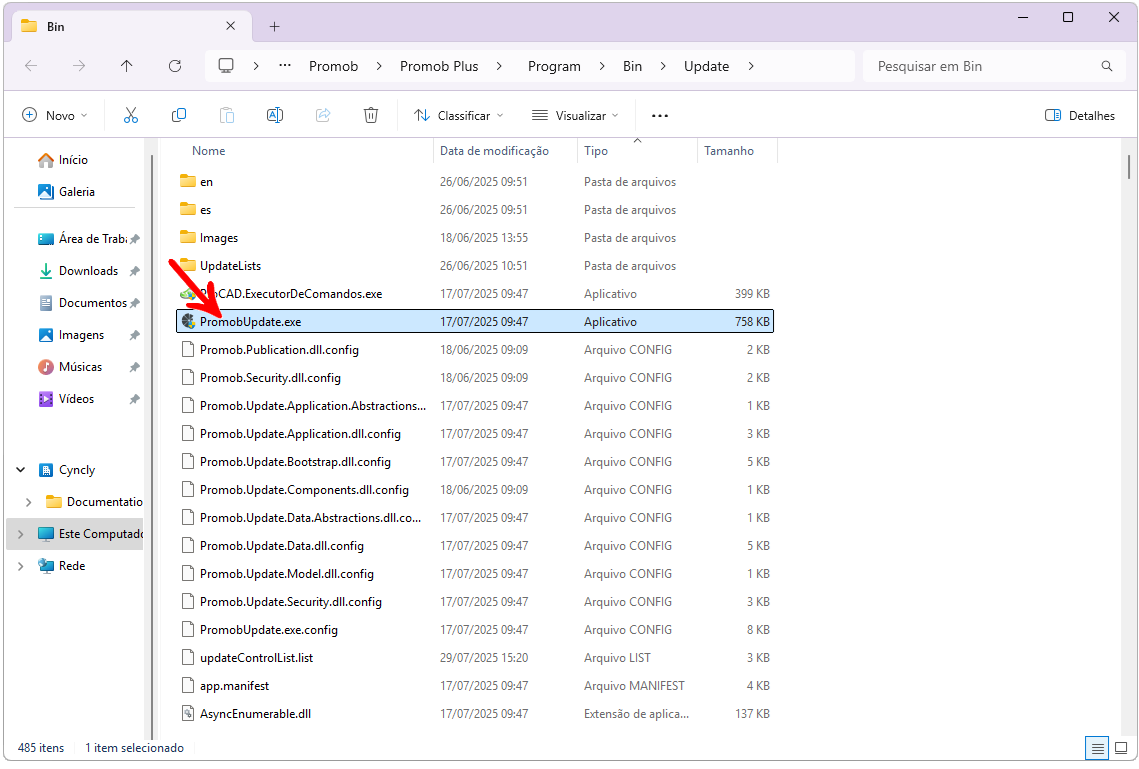Go up one folder level
The width and height of the screenshot is (1139, 769).
[x=126, y=66]
